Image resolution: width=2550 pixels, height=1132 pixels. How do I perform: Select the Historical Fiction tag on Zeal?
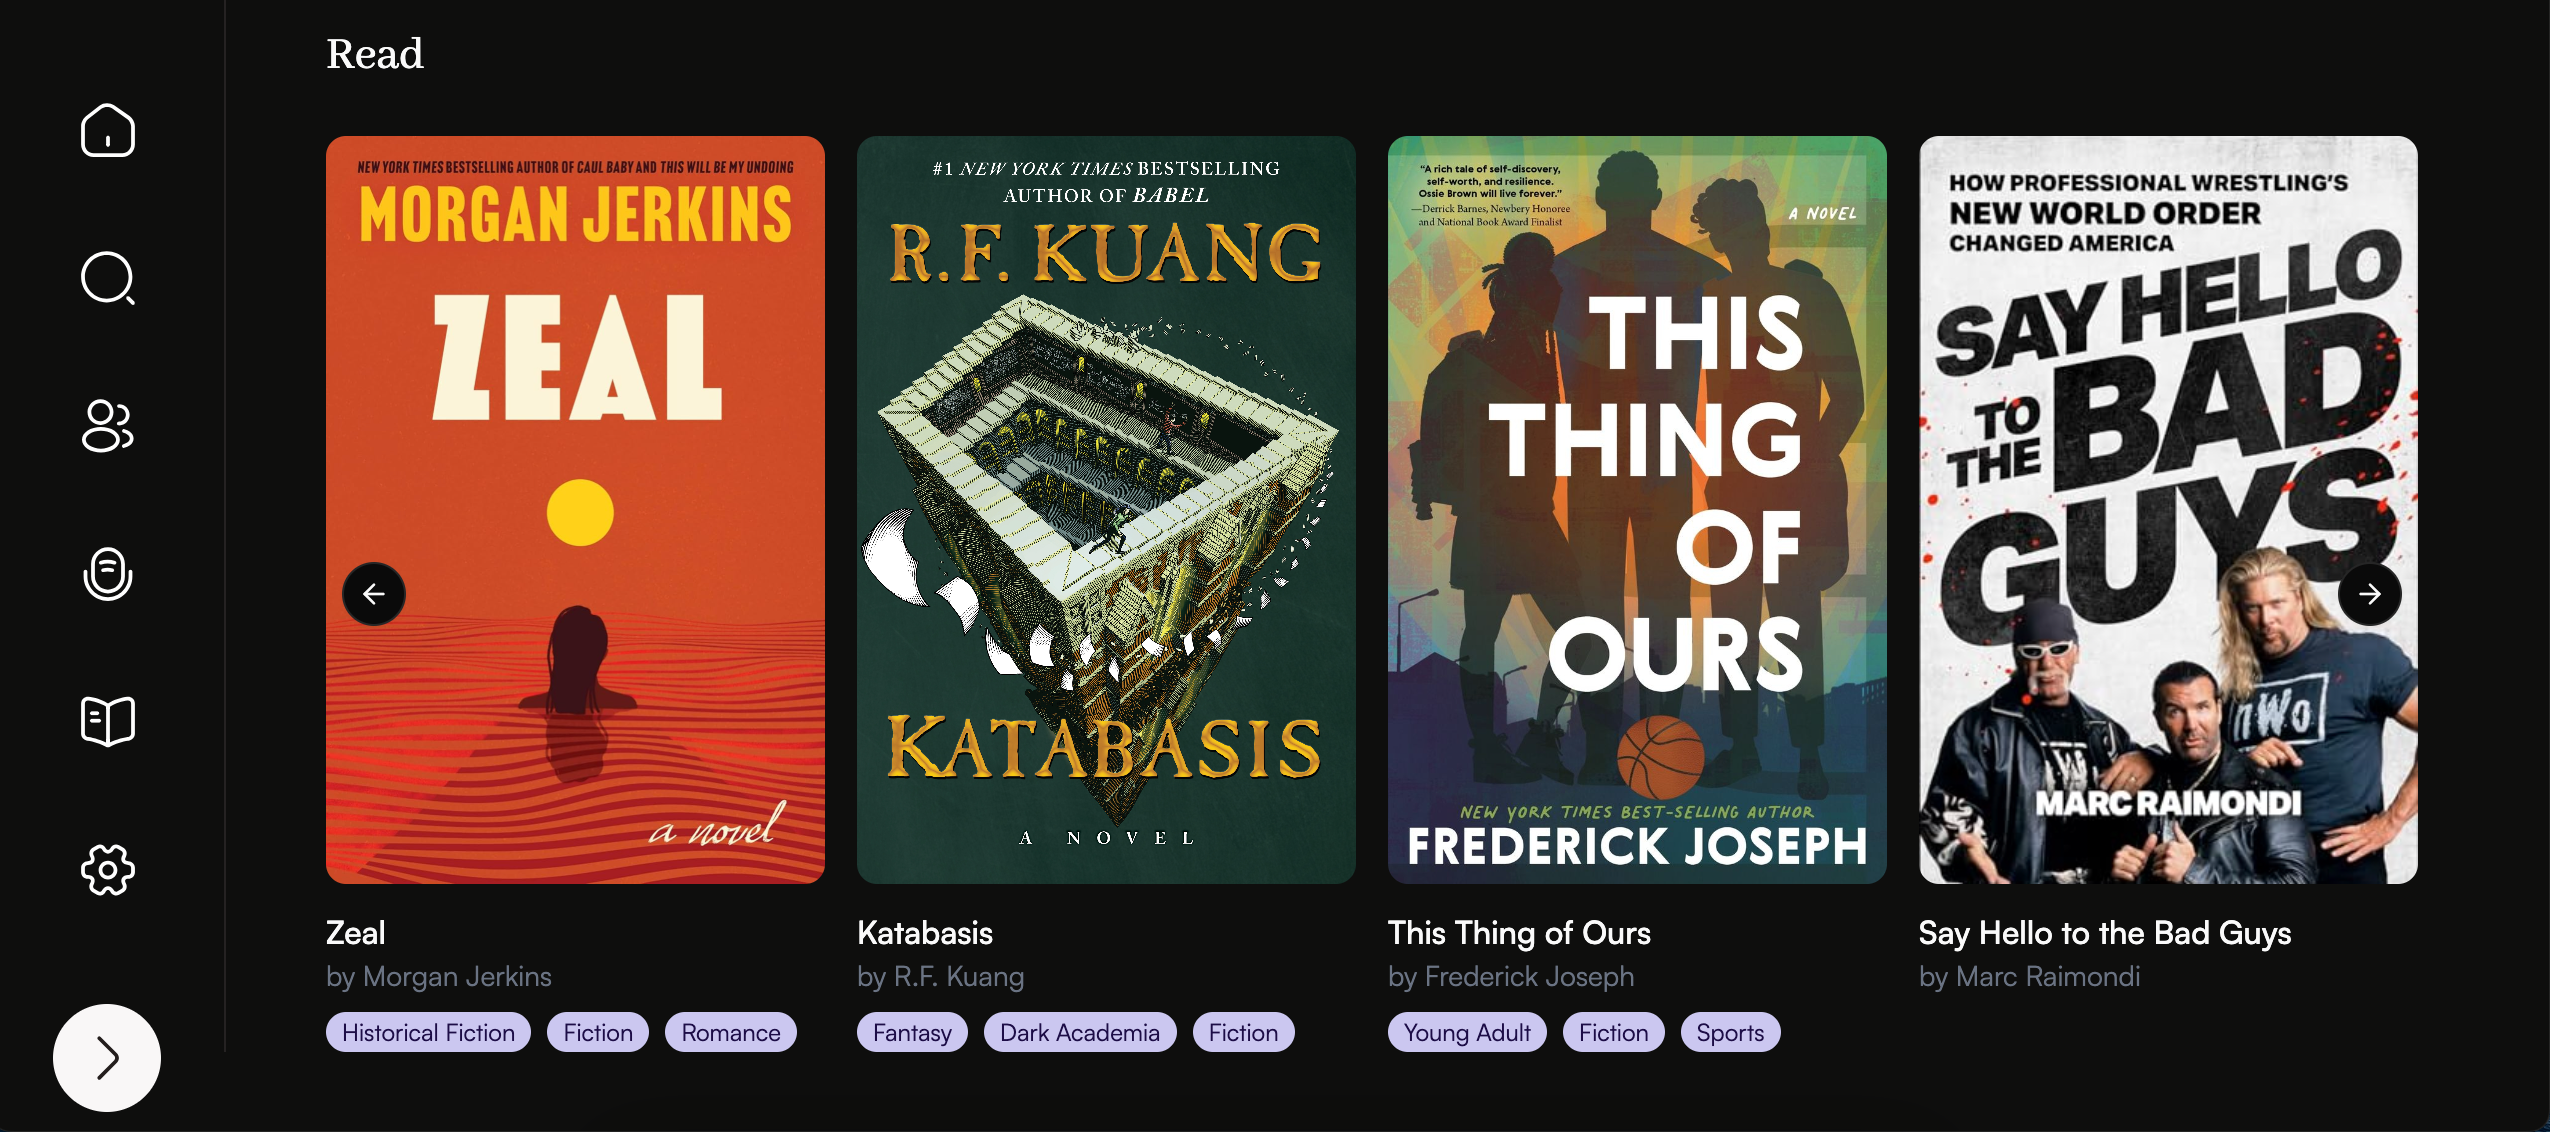(428, 1032)
